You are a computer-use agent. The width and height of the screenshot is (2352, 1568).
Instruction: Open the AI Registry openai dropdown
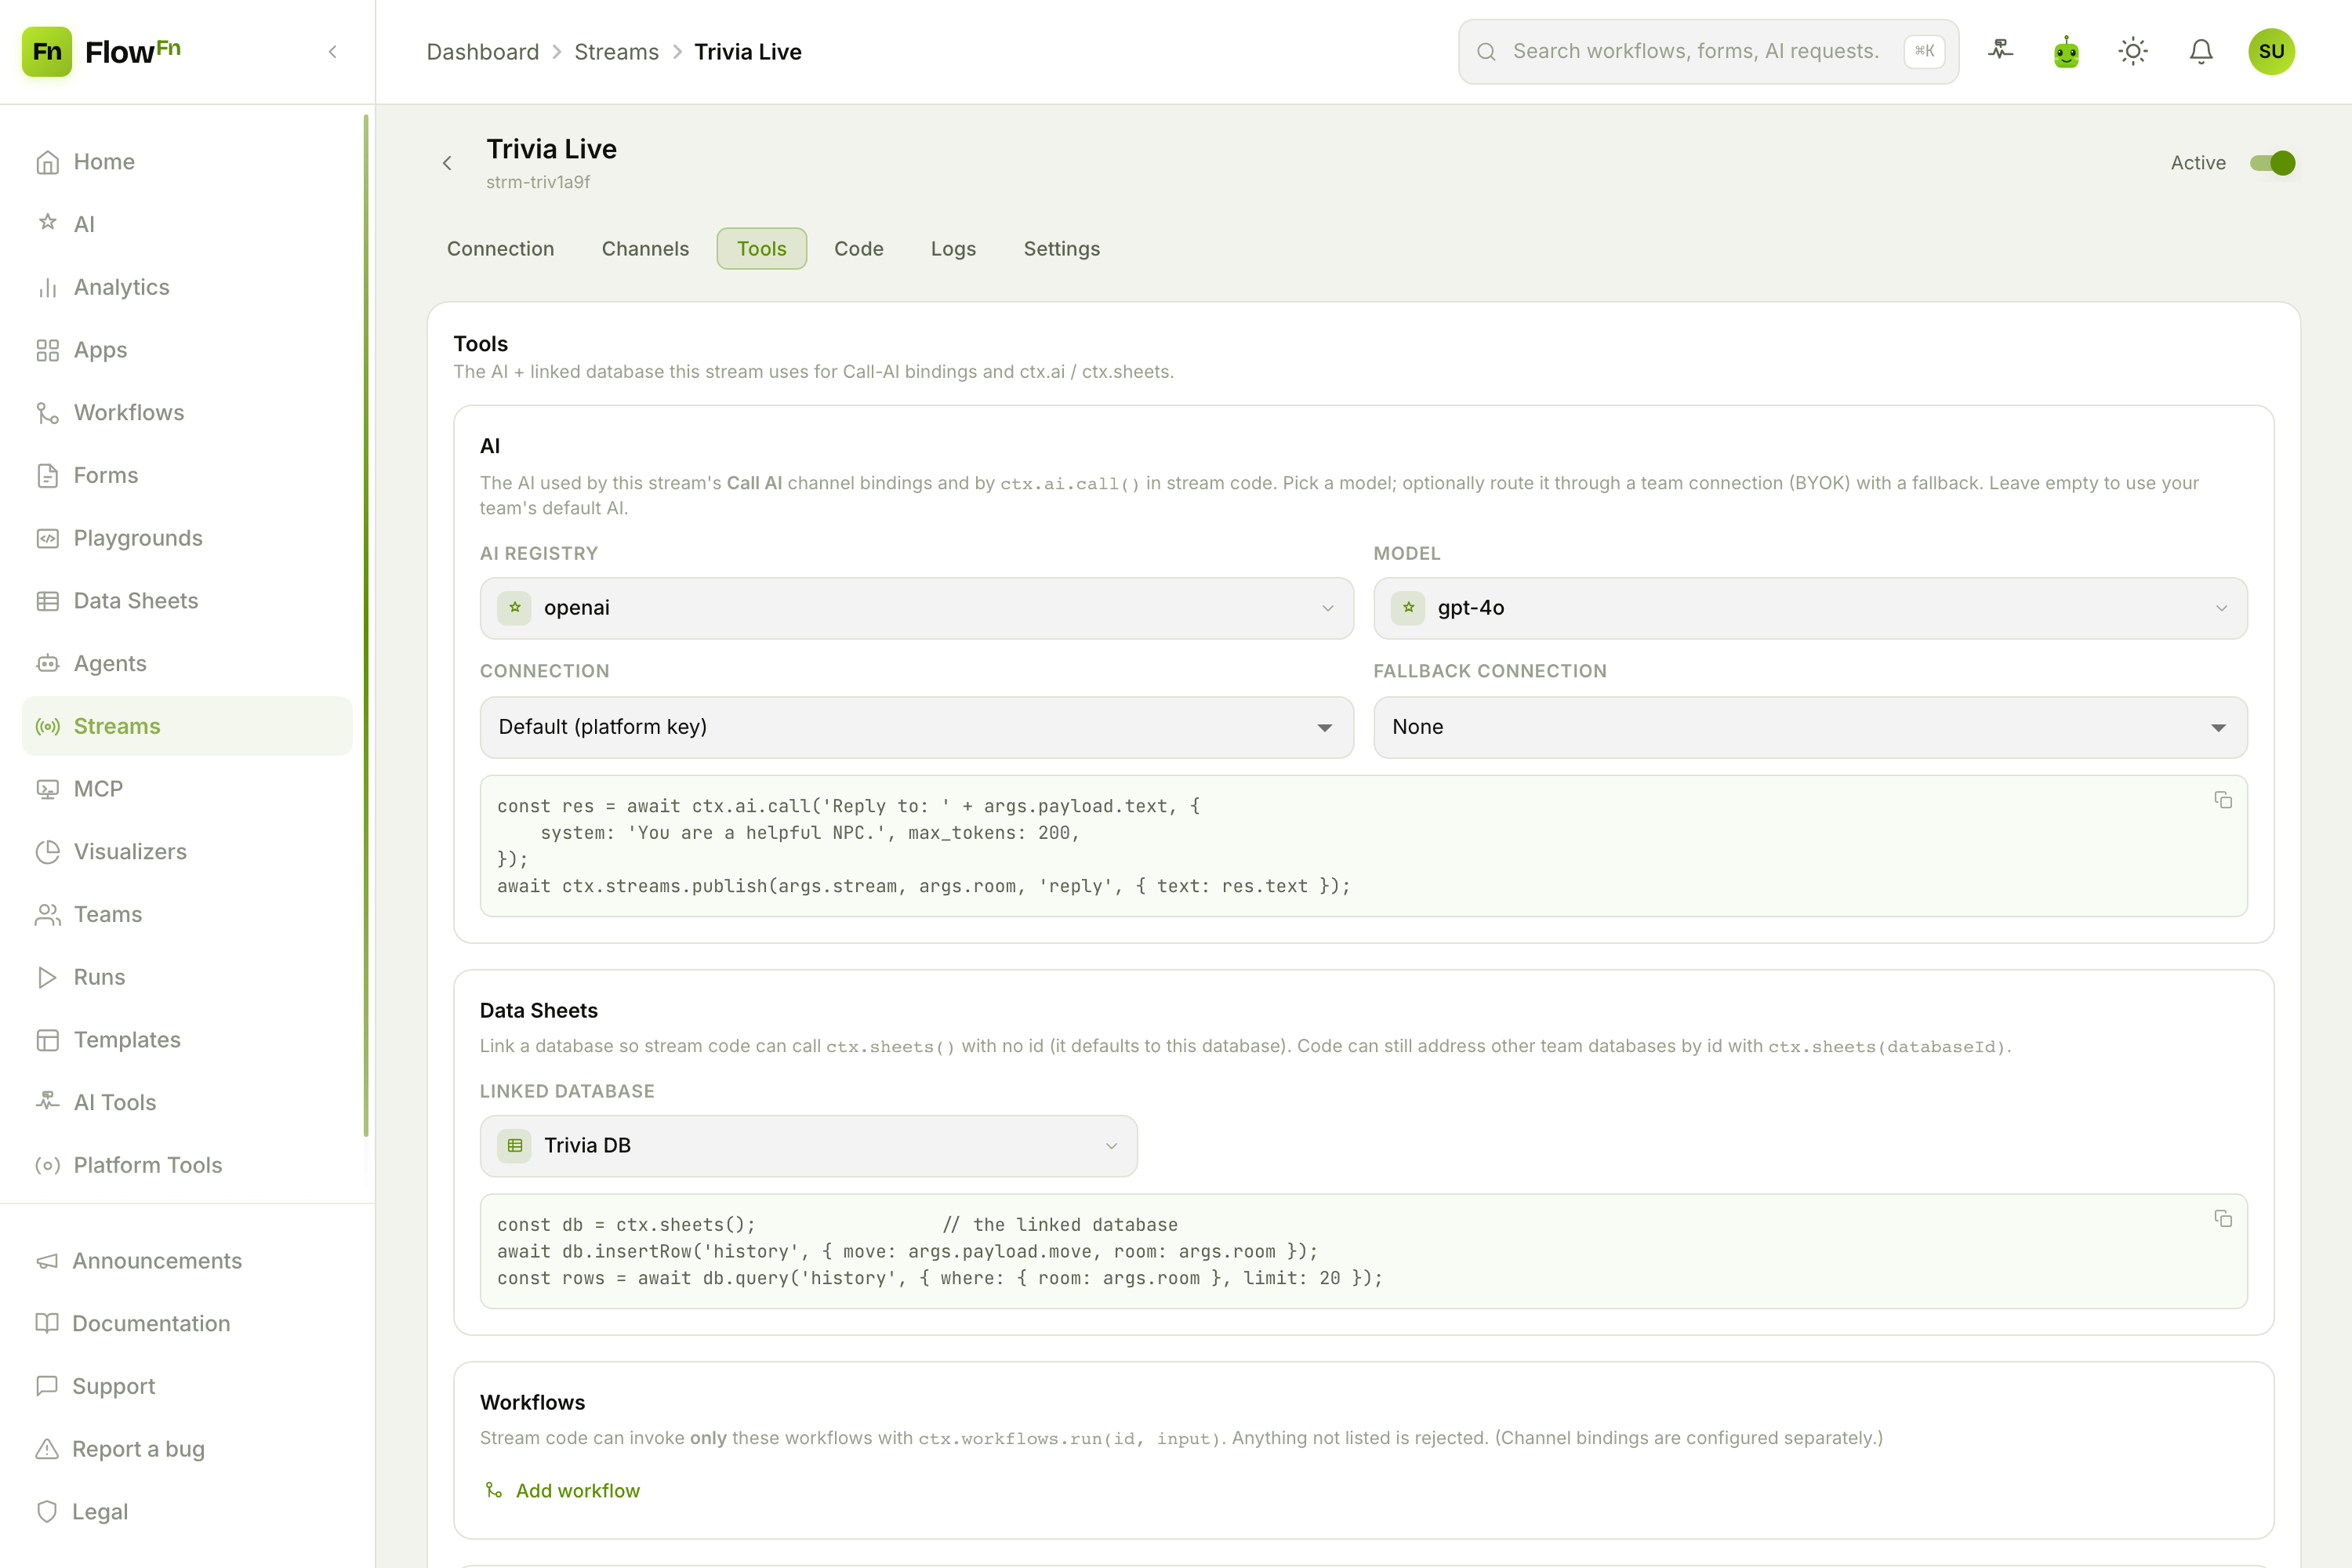click(x=916, y=608)
